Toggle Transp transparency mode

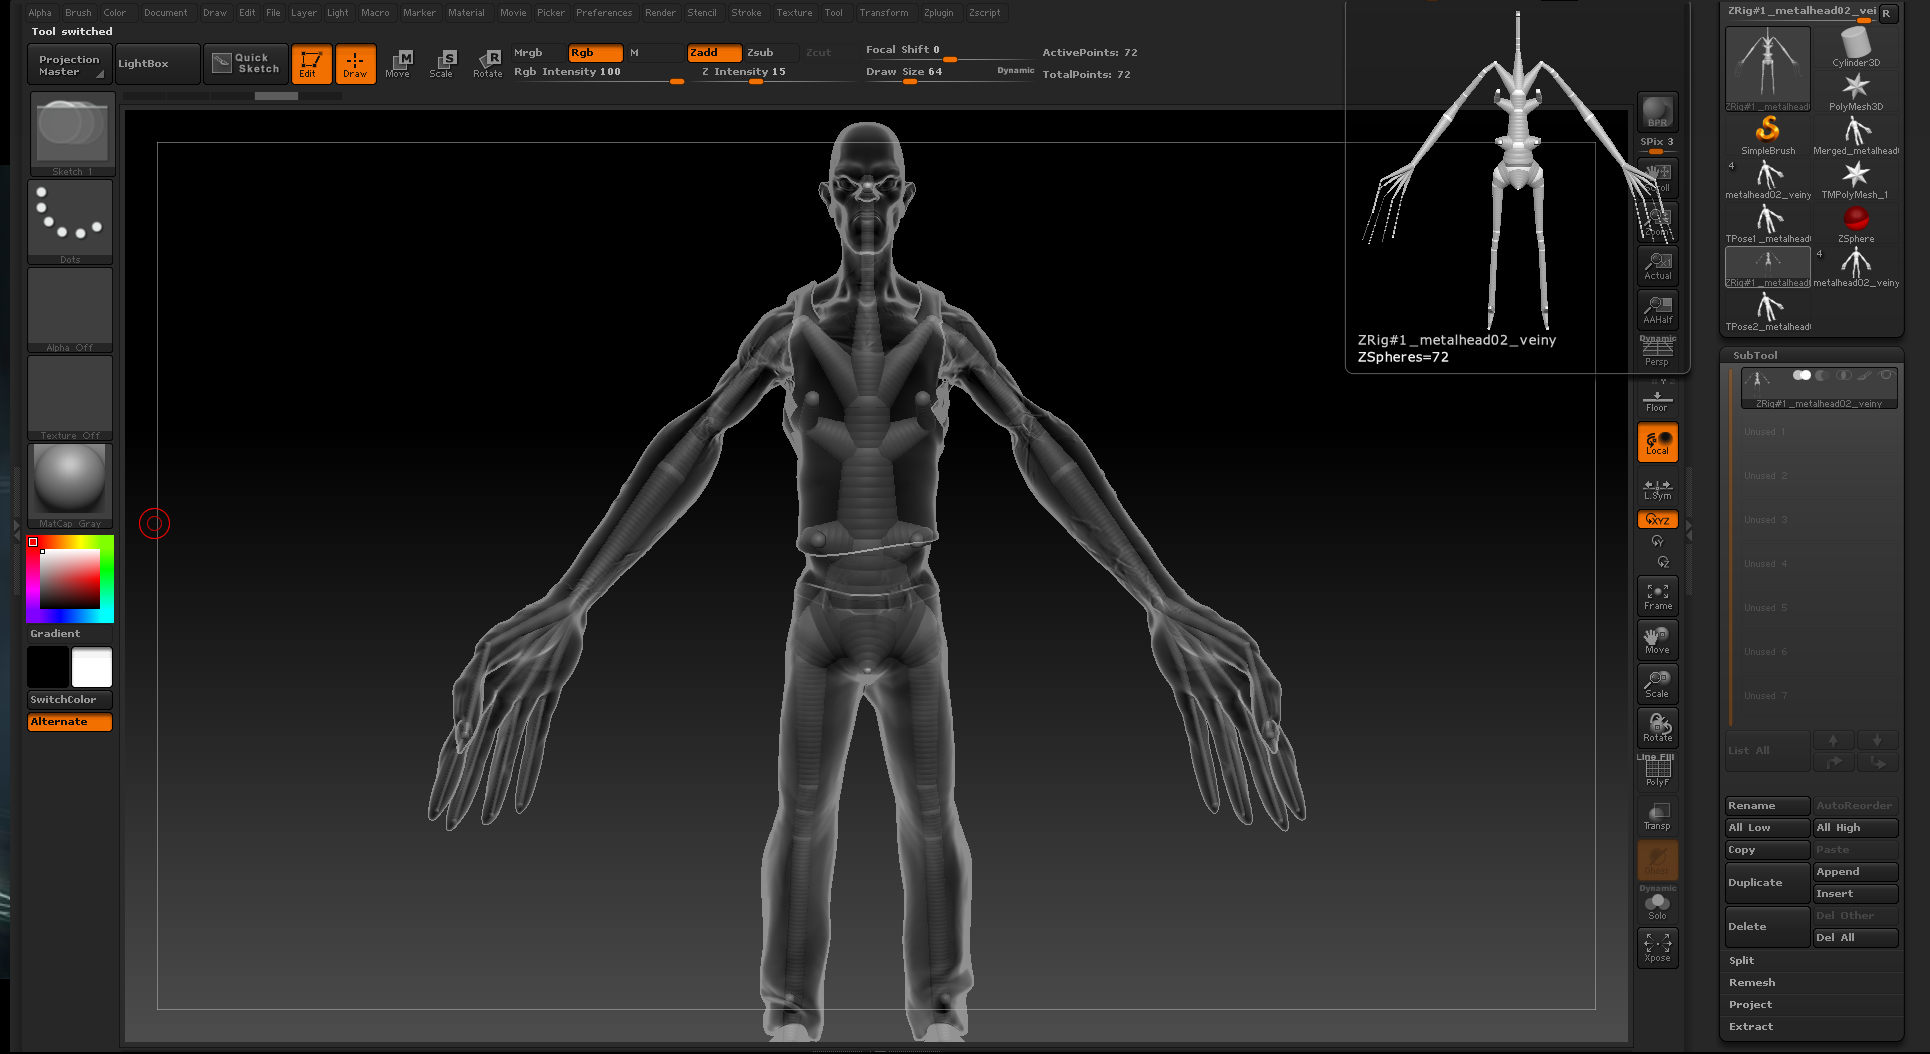click(1657, 816)
